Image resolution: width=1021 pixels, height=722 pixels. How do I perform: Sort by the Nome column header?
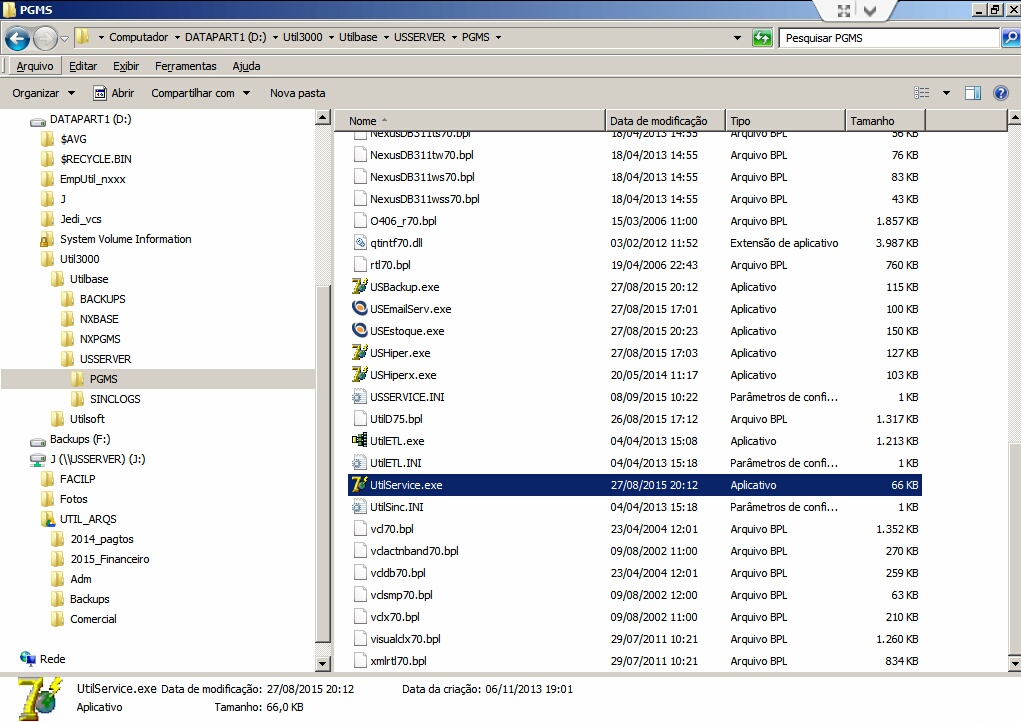[469, 121]
